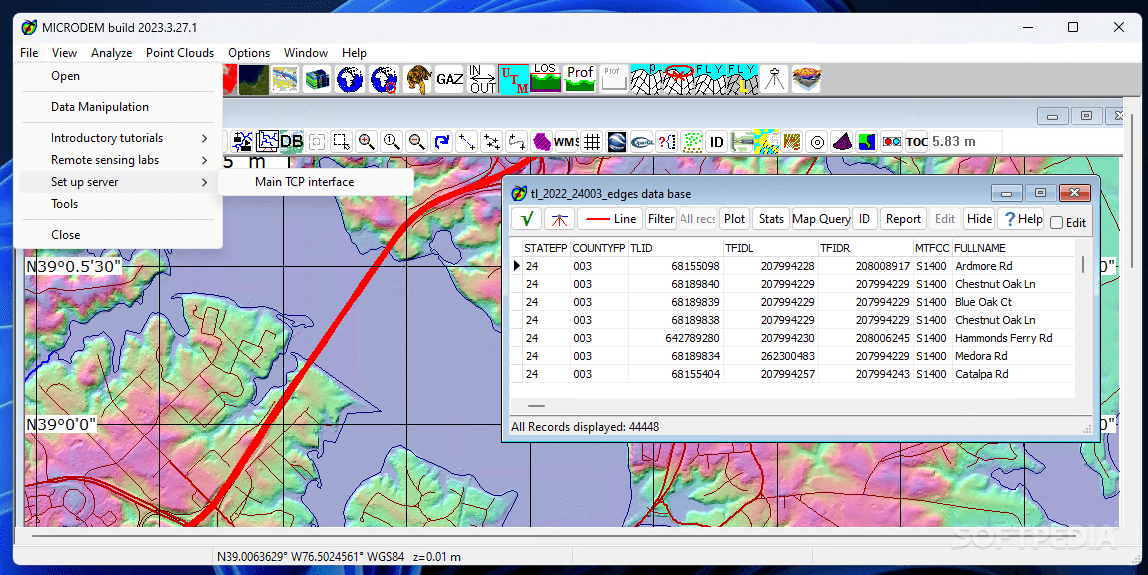This screenshot has height=575, width=1148.
Task: Click the question mark Help button in database window
Action: (1023, 218)
